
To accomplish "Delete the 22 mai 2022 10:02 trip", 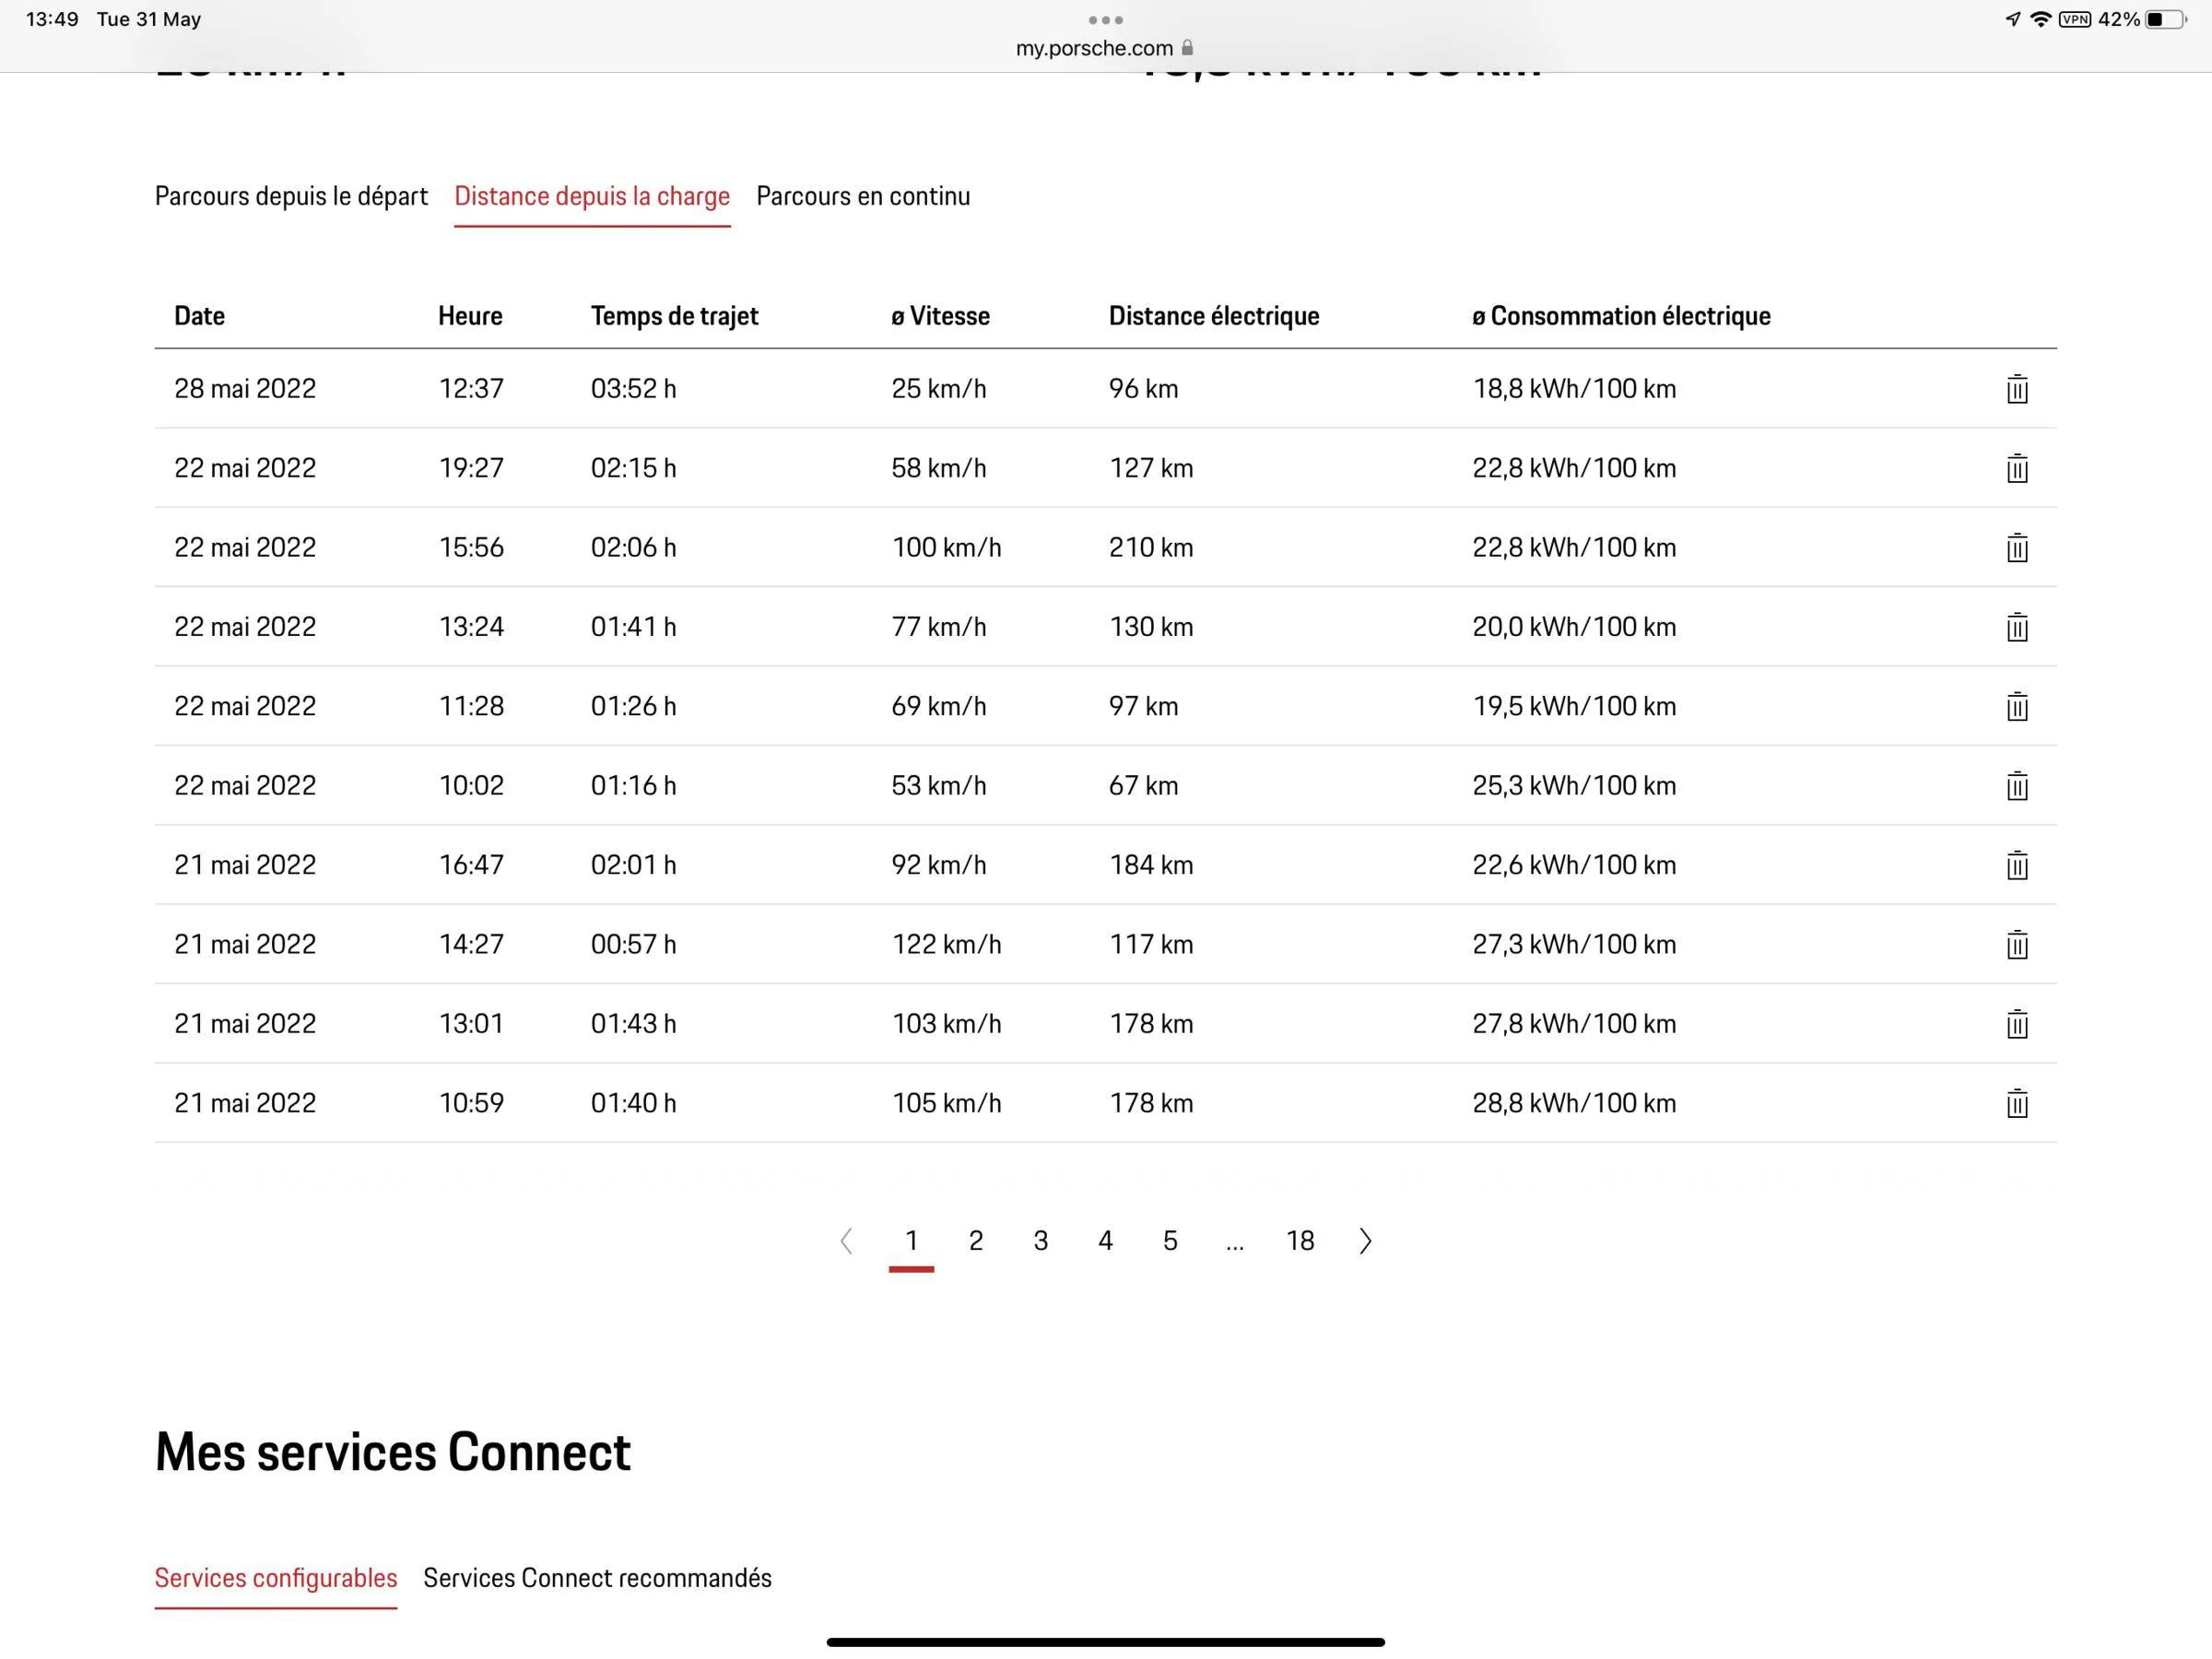I will tap(2016, 786).
